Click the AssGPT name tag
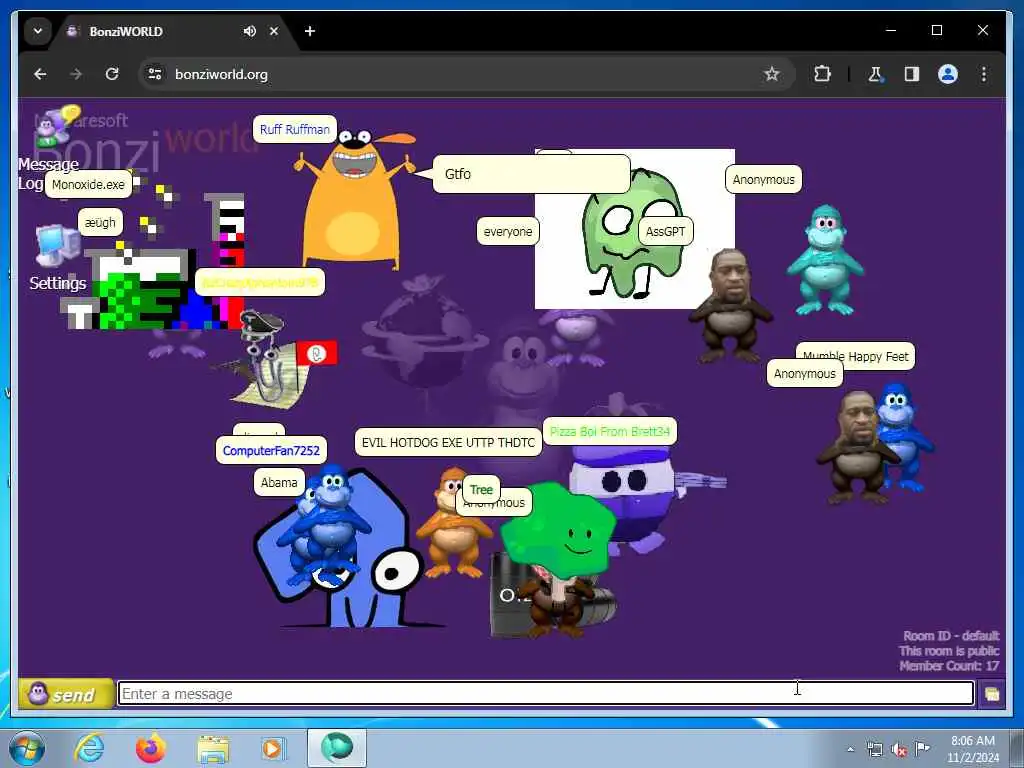This screenshot has height=768, width=1024. pos(665,231)
